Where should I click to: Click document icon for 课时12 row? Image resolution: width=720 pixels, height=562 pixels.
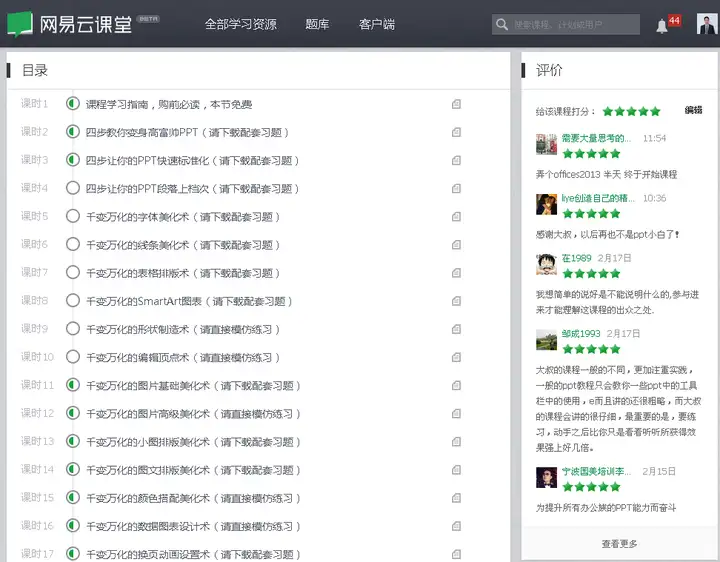tap(456, 413)
